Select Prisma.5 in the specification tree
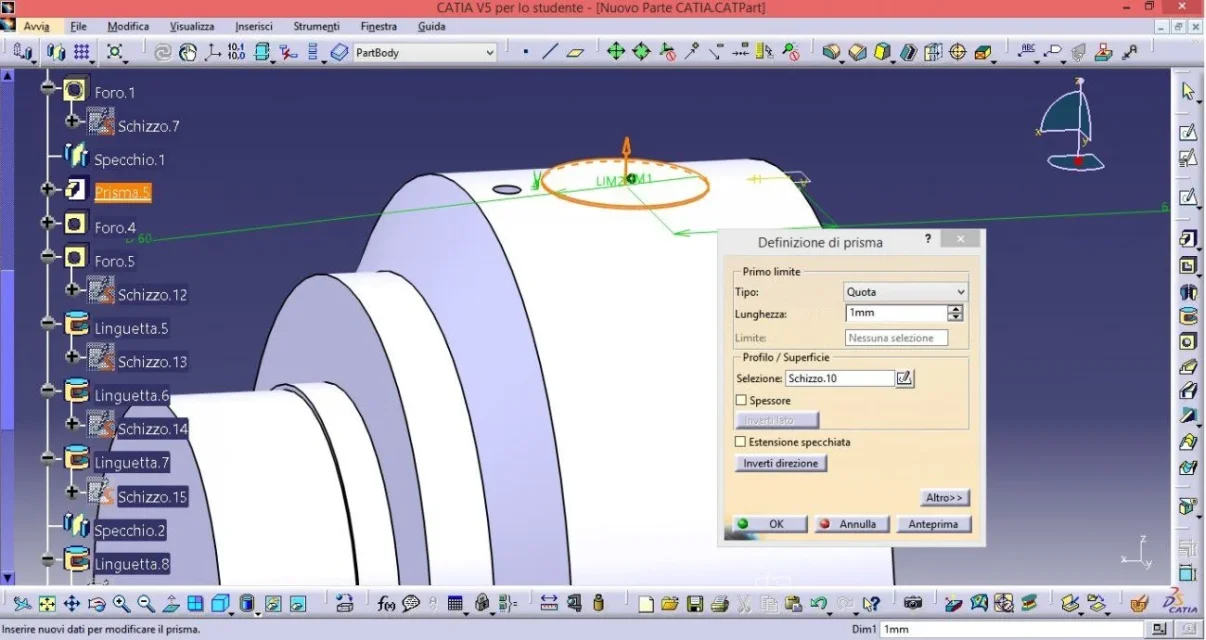 [x=122, y=192]
